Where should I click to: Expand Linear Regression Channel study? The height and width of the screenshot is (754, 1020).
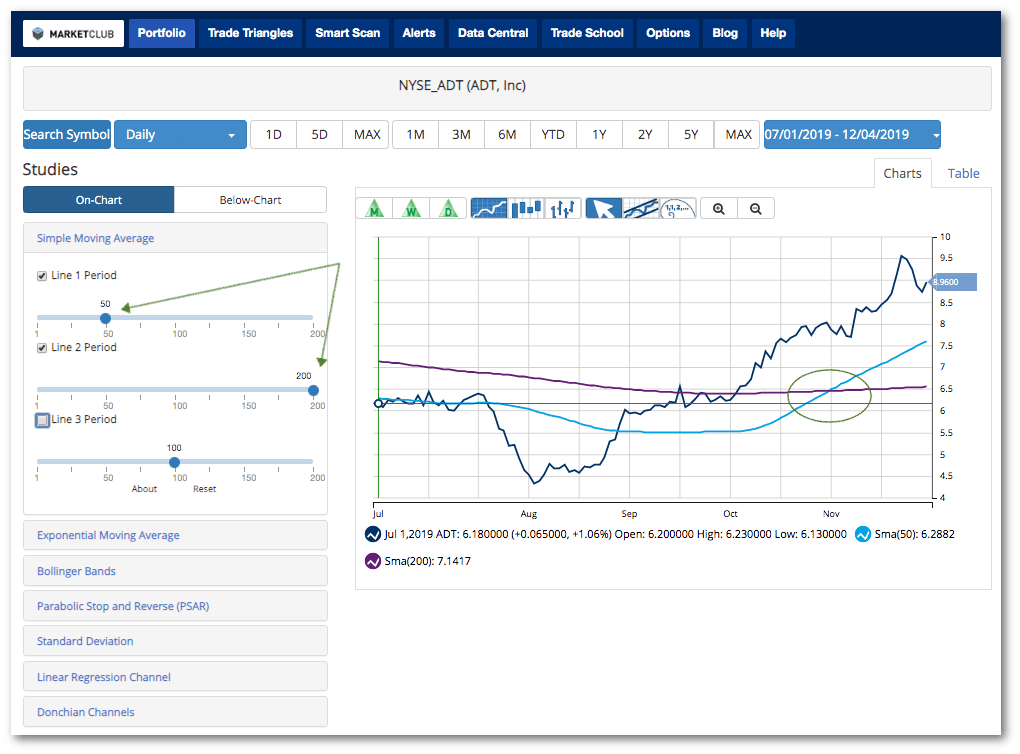(175, 677)
